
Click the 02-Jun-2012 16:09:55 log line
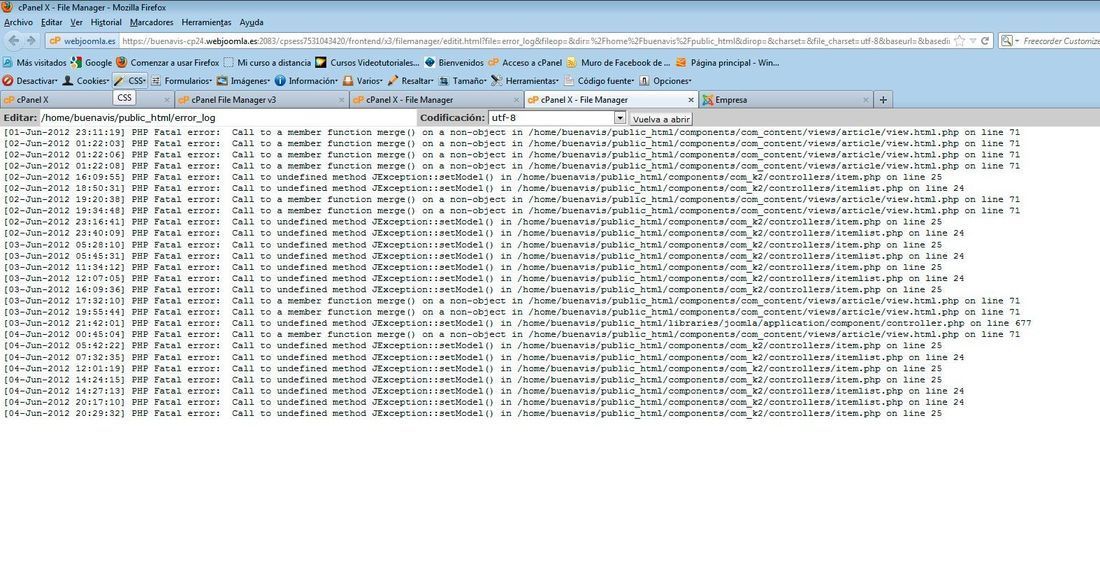[x=473, y=177]
